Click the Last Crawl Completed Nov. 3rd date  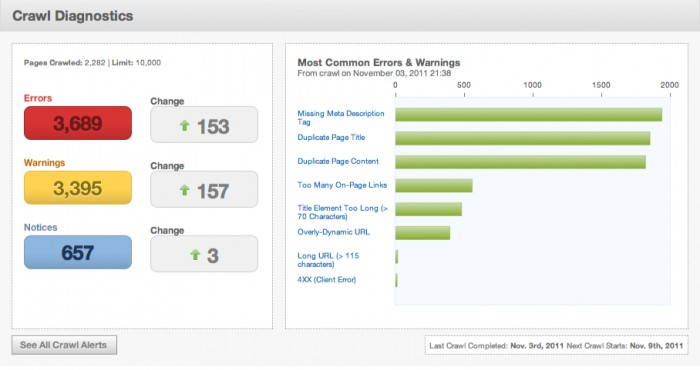pos(538,345)
